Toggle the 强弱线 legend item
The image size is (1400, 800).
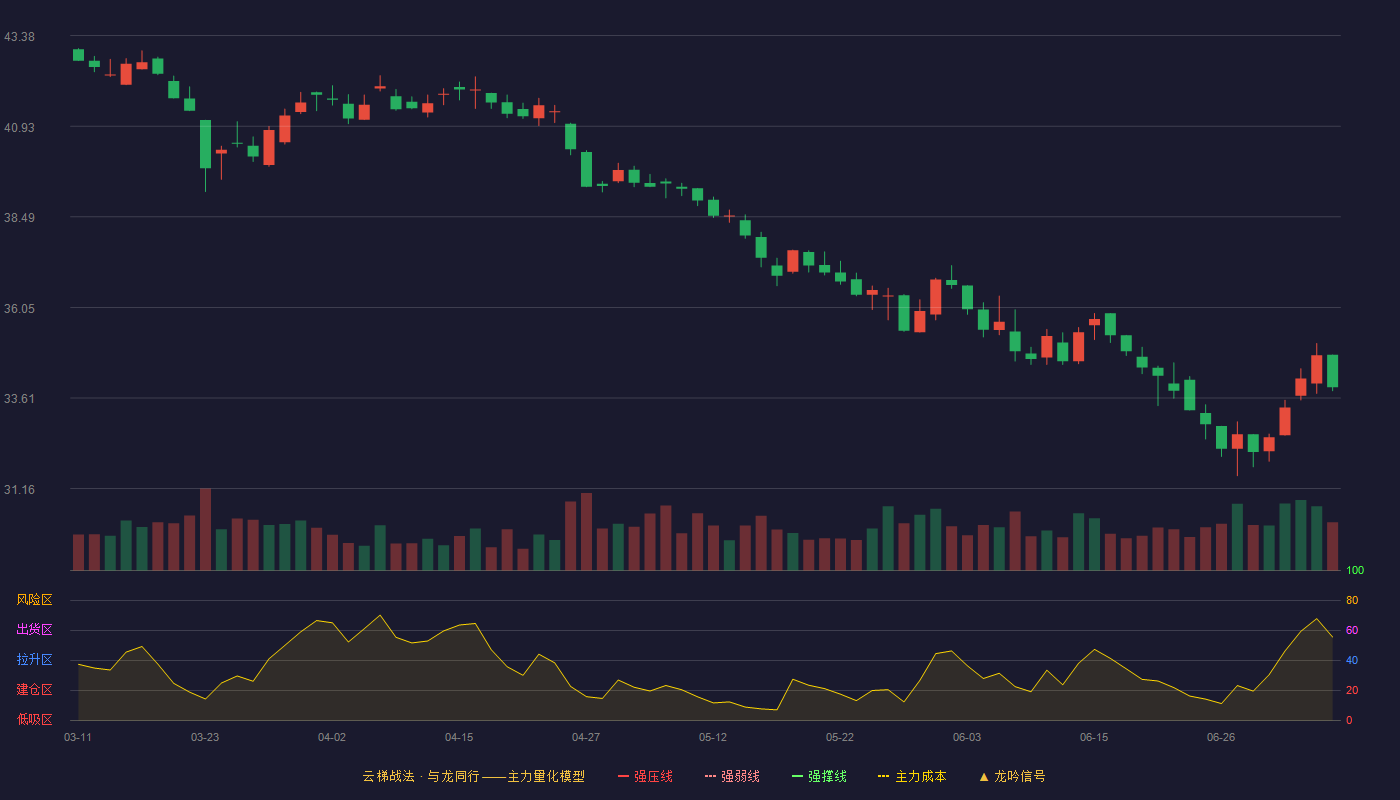(732, 776)
